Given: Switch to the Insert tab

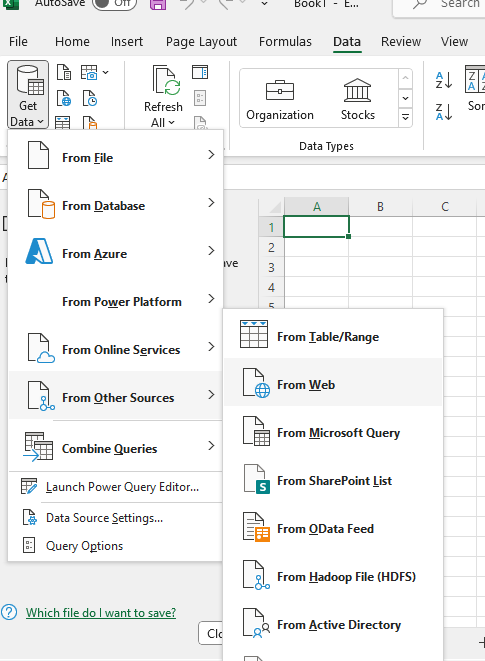Looking at the screenshot, I should [127, 42].
